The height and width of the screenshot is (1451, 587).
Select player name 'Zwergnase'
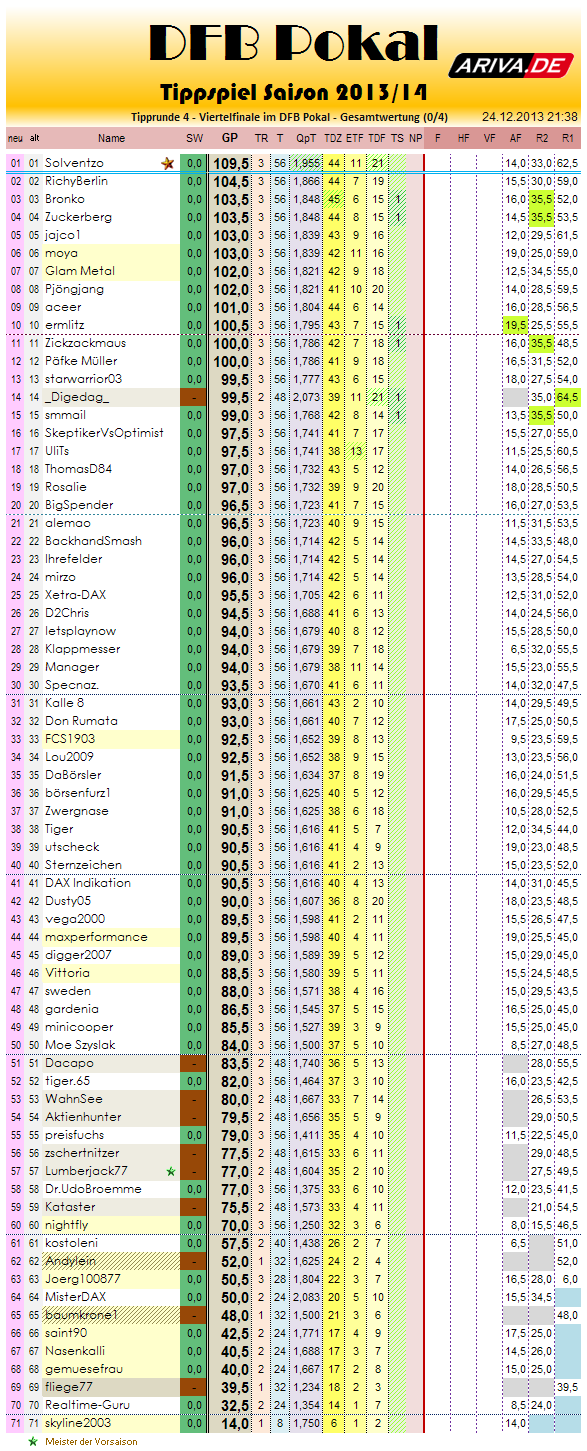[x=78, y=811]
